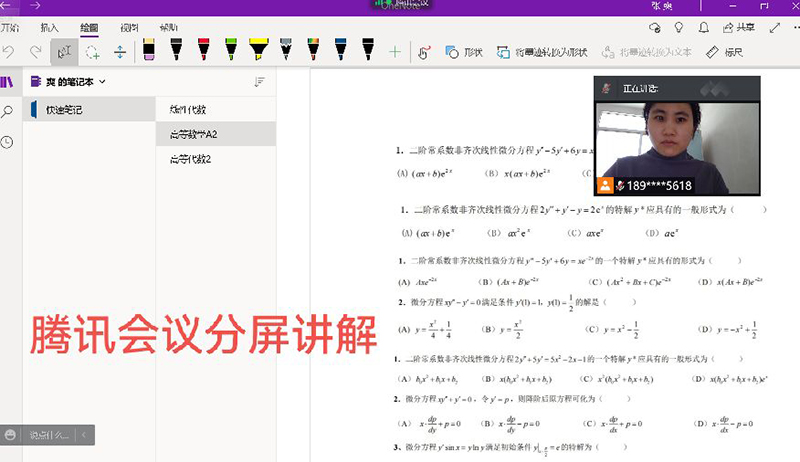Click the lightbulb tell-me icon

pyautogui.click(x=679, y=28)
